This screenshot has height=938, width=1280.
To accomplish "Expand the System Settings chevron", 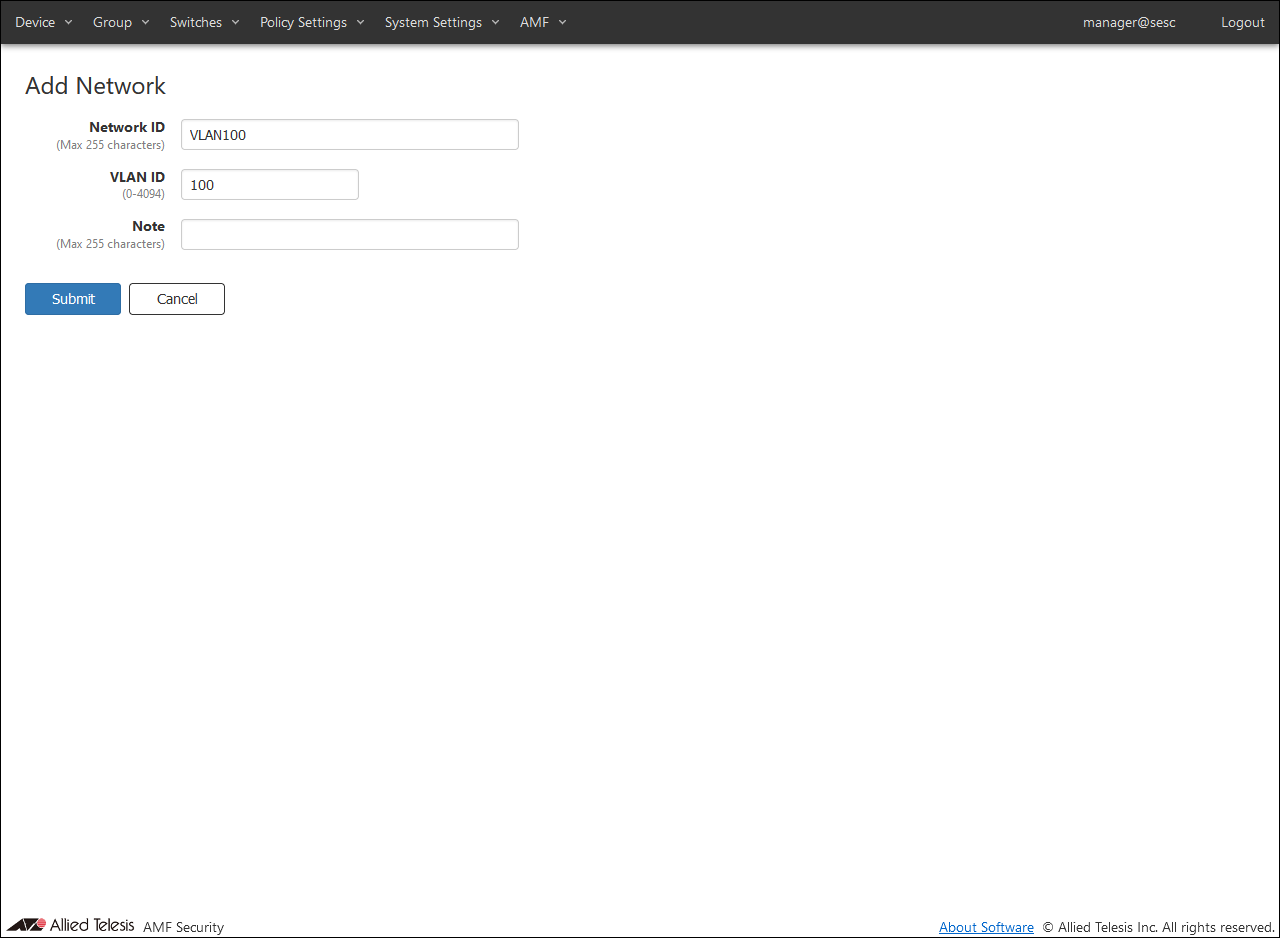I will (x=495, y=23).
